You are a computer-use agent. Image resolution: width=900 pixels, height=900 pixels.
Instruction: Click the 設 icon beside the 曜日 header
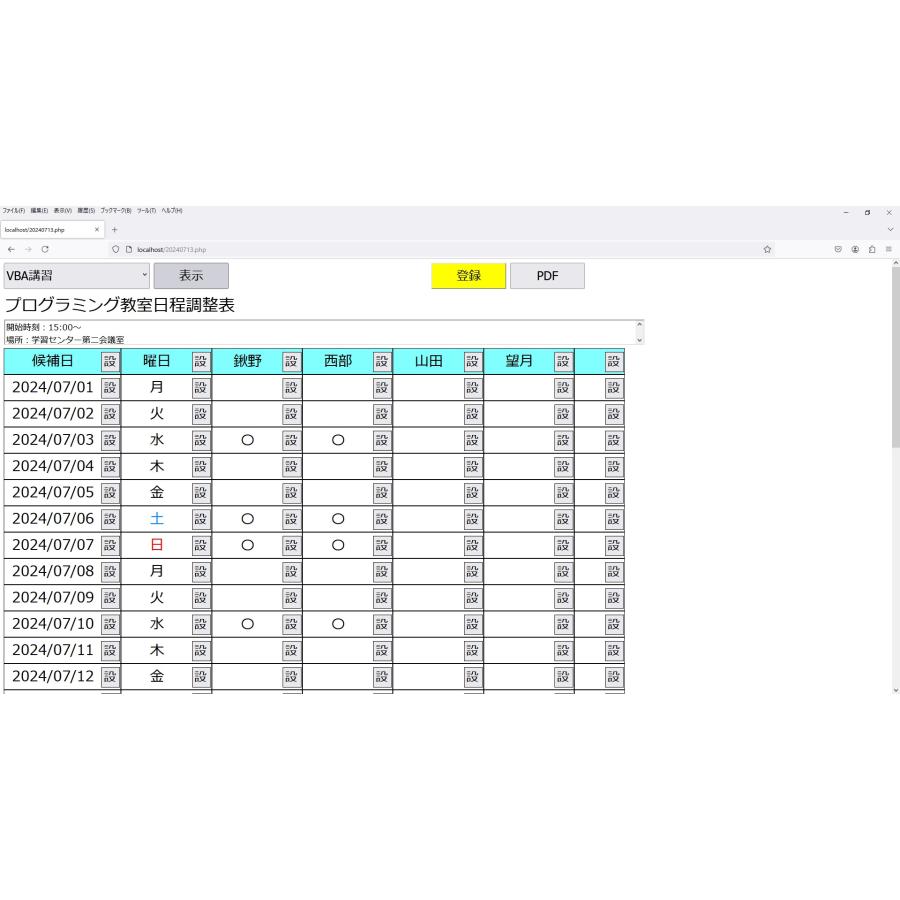coord(200,361)
